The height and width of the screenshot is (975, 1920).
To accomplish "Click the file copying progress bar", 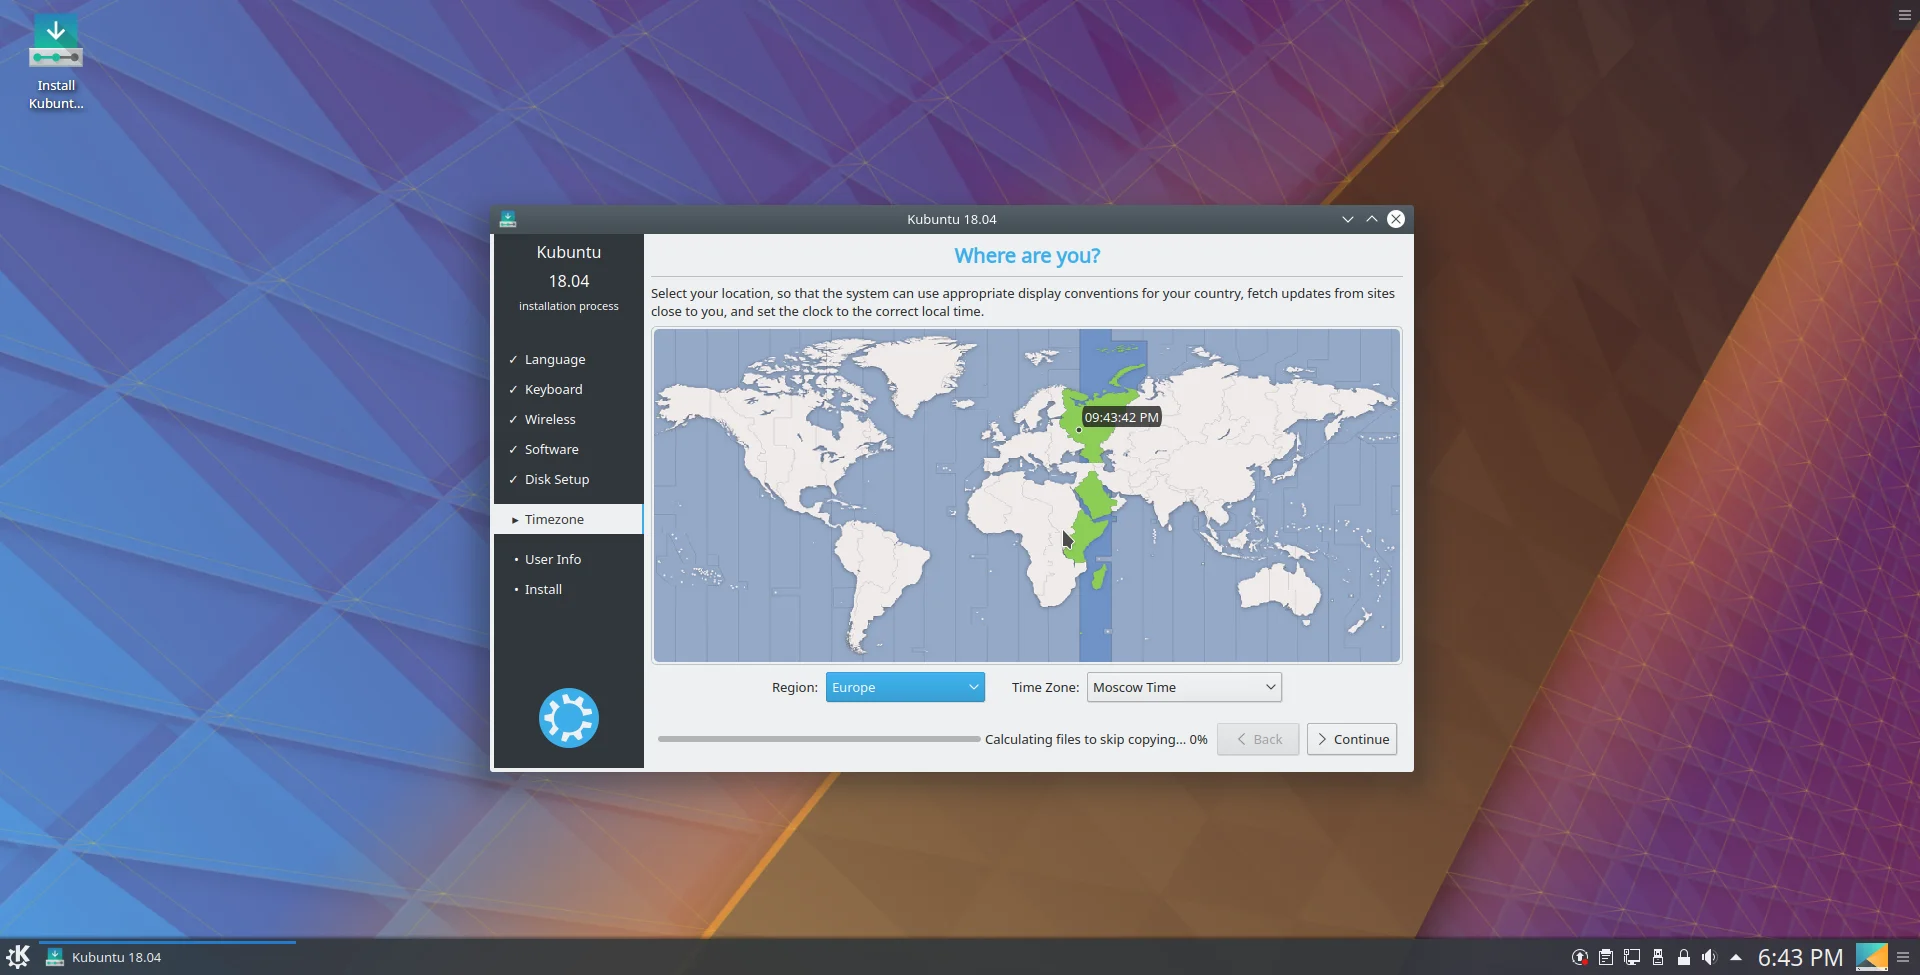I will click(819, 739).
